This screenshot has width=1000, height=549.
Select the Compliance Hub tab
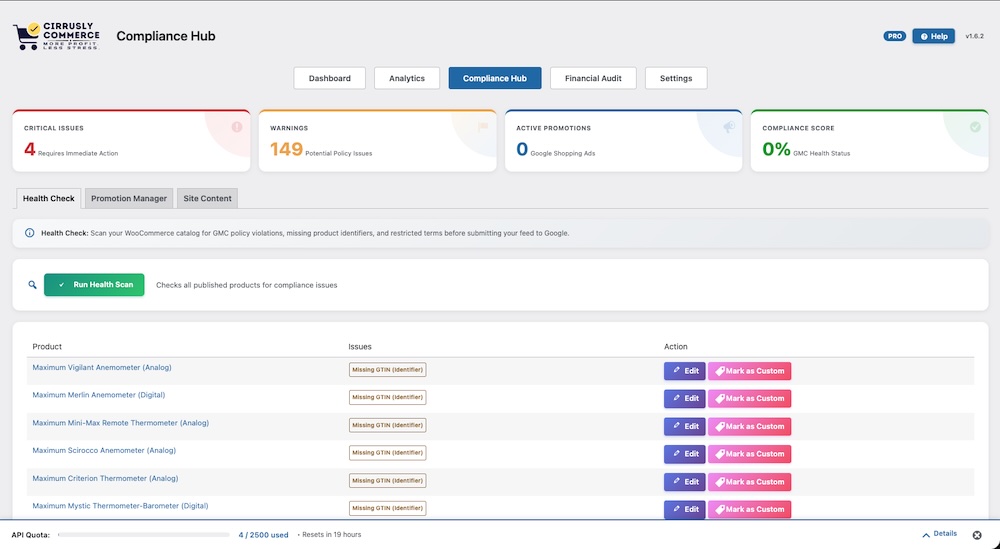[495, 78]
